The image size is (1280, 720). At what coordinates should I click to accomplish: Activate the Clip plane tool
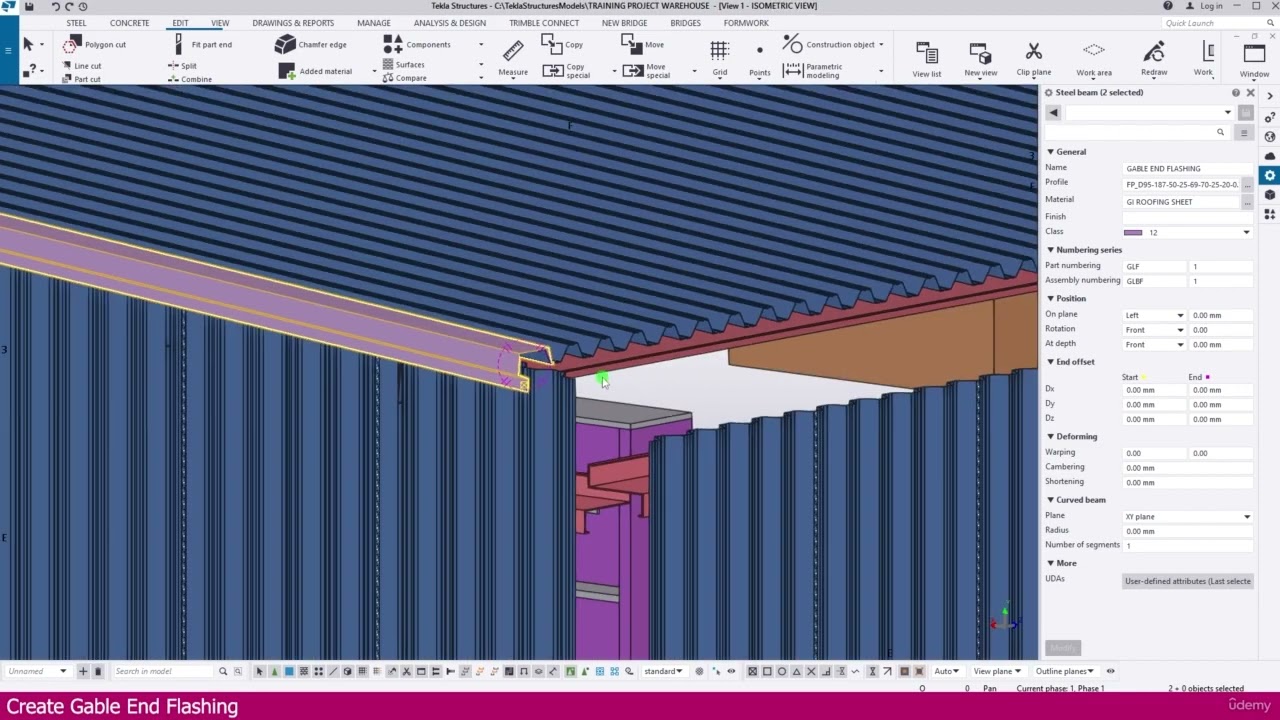[x=1034, y=59]
